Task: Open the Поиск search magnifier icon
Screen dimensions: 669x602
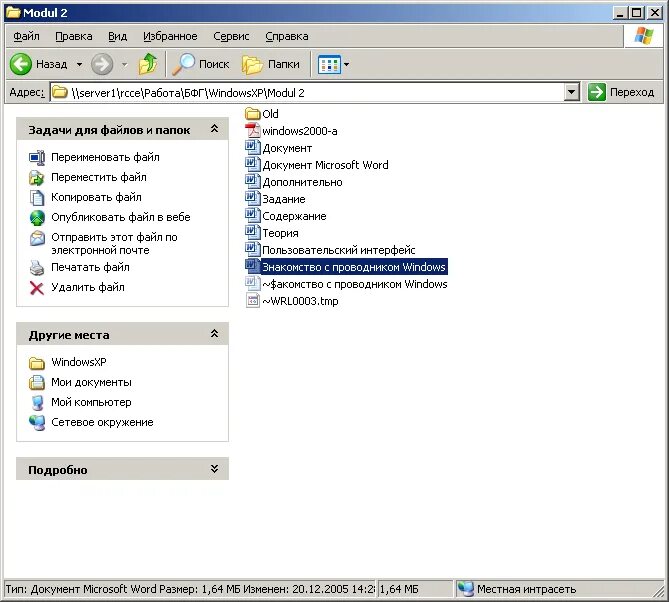Action: [x=183, y=64]
